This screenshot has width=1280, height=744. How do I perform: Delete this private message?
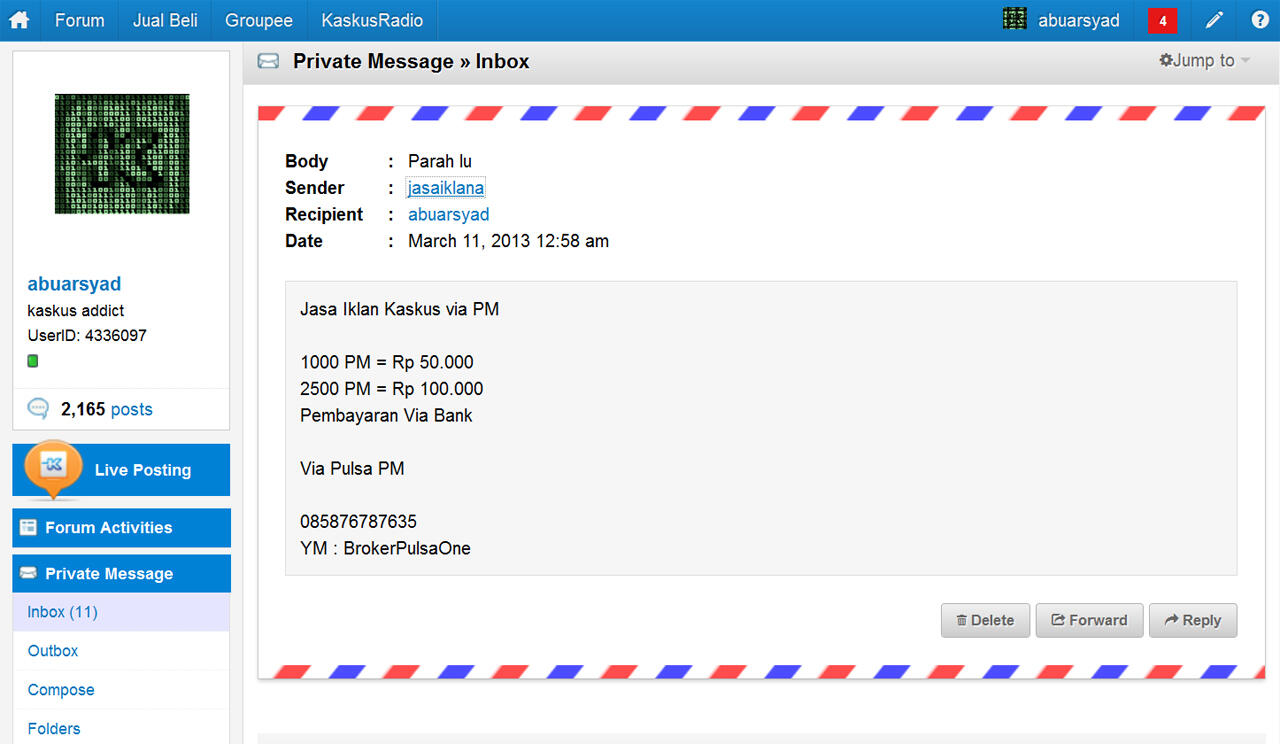(985, 620)
